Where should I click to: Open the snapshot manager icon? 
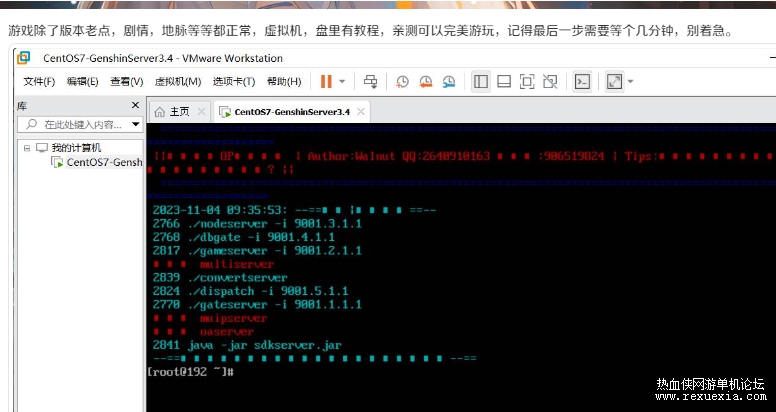coord(448,81)
